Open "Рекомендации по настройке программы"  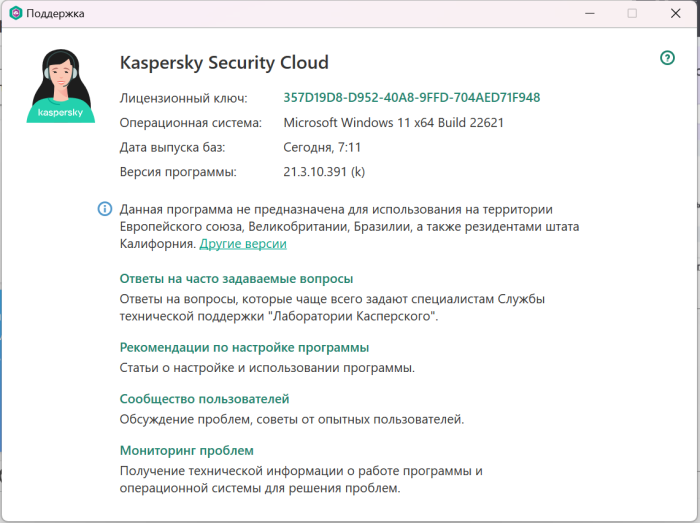click(x=244, y=347)
